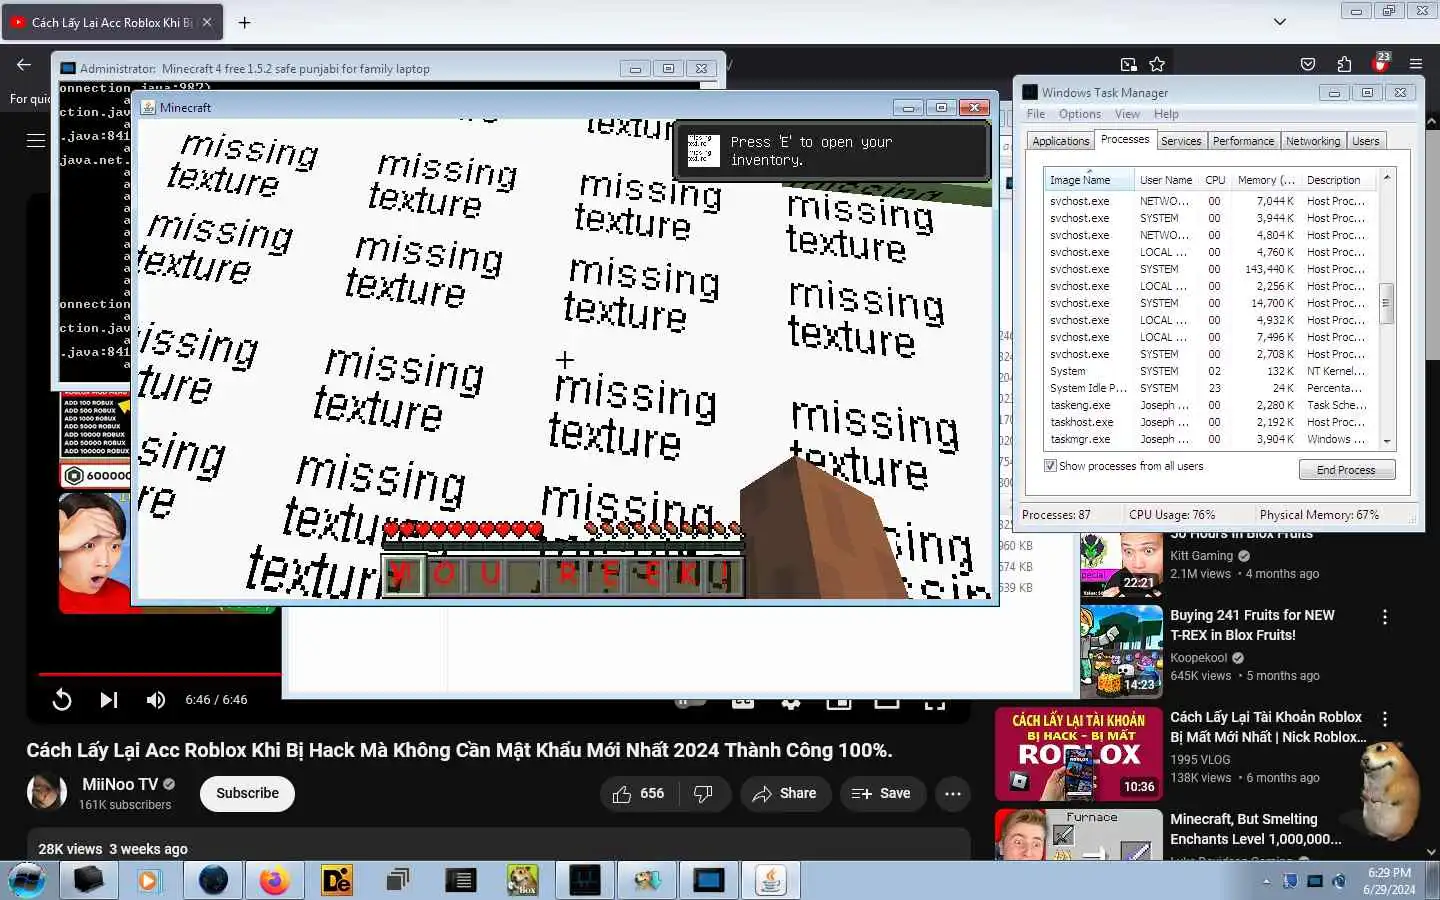Open the MiiNoo TV channel avatar
1440x900 pixels.
(46, 792)
